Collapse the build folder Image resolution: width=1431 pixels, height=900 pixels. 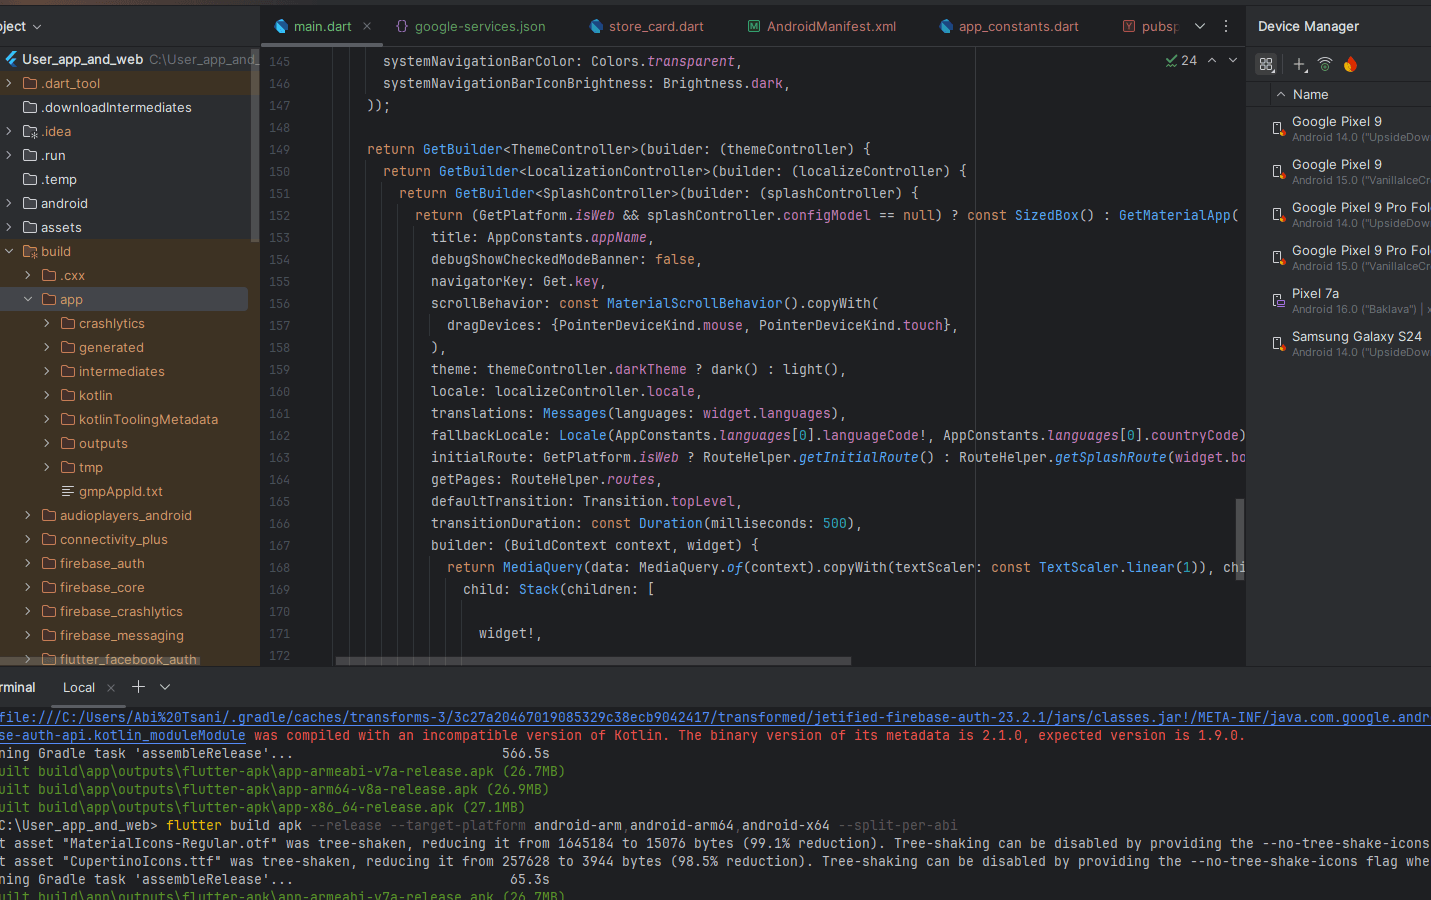click(9, 251)
